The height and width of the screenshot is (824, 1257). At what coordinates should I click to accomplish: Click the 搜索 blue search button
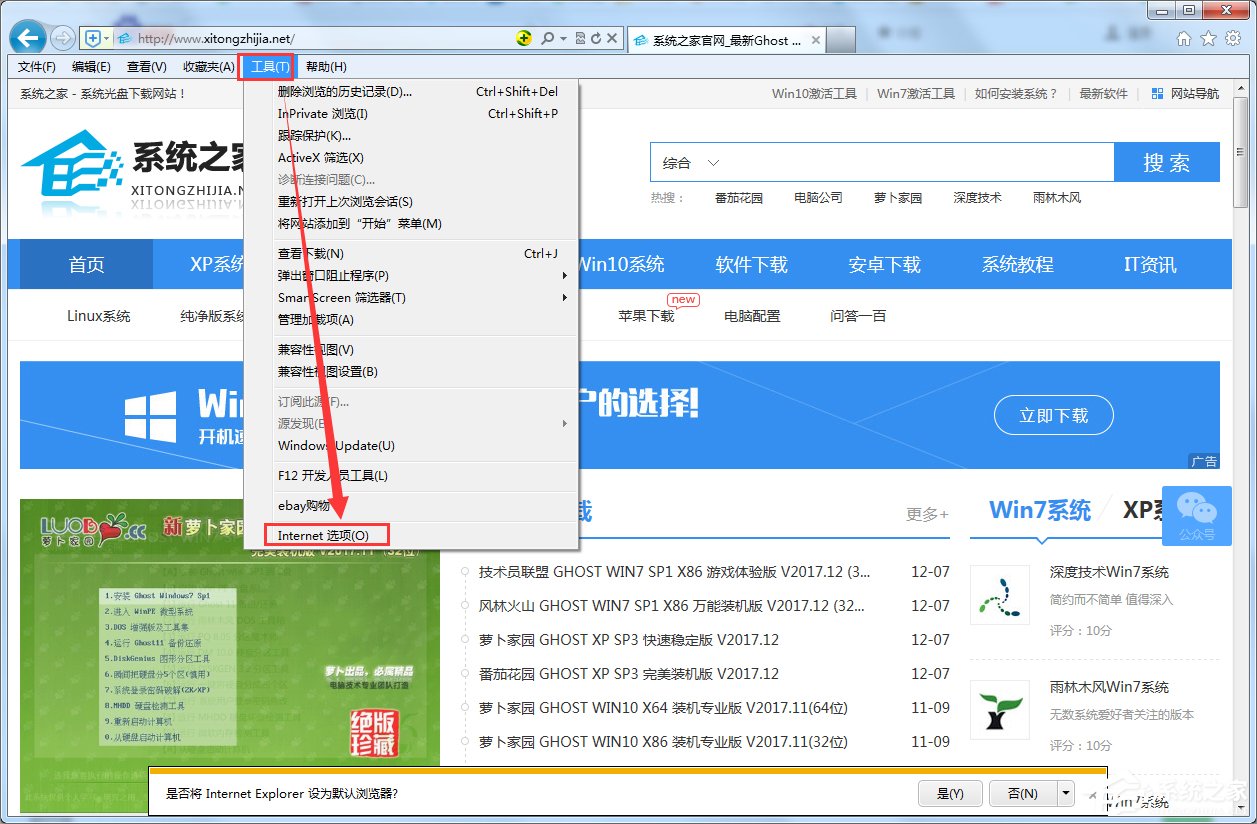tap(1167, 162)
